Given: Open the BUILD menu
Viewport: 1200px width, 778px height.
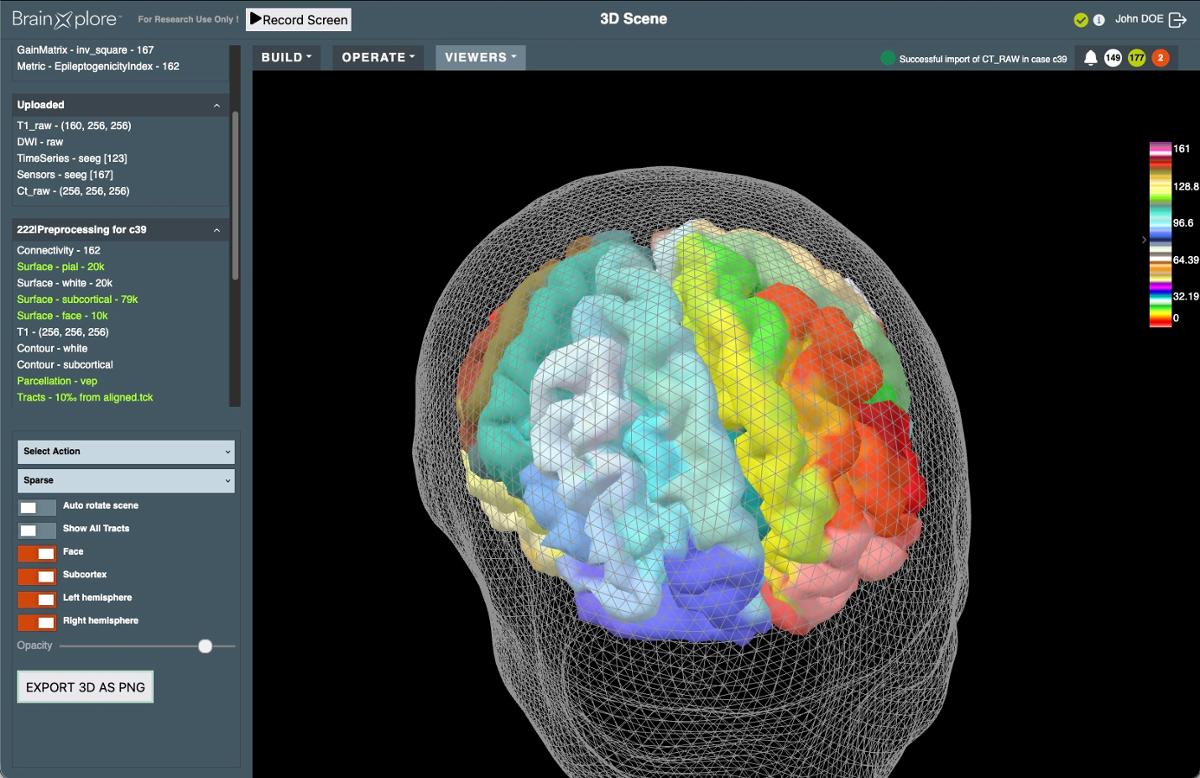Looking at the screenshot, I should click(x=287, y=57).
